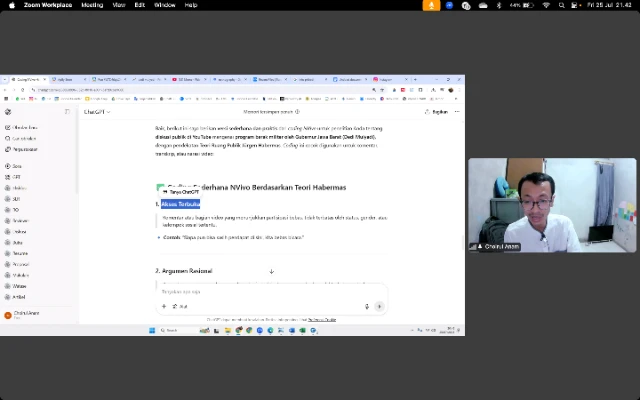Open the three-dot conversation options menu
The width and height of the screenshot is (640, 400).
pos(457,112)
